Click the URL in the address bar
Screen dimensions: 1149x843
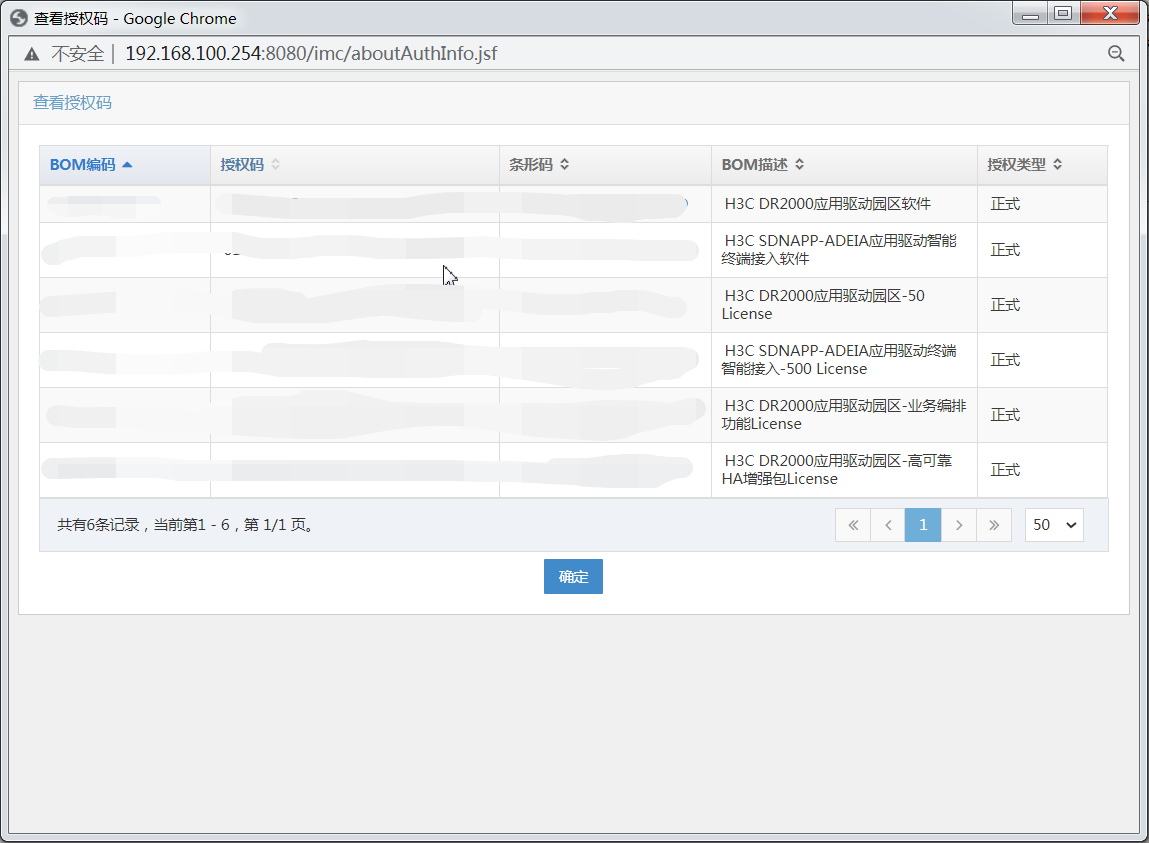[311, 54]
